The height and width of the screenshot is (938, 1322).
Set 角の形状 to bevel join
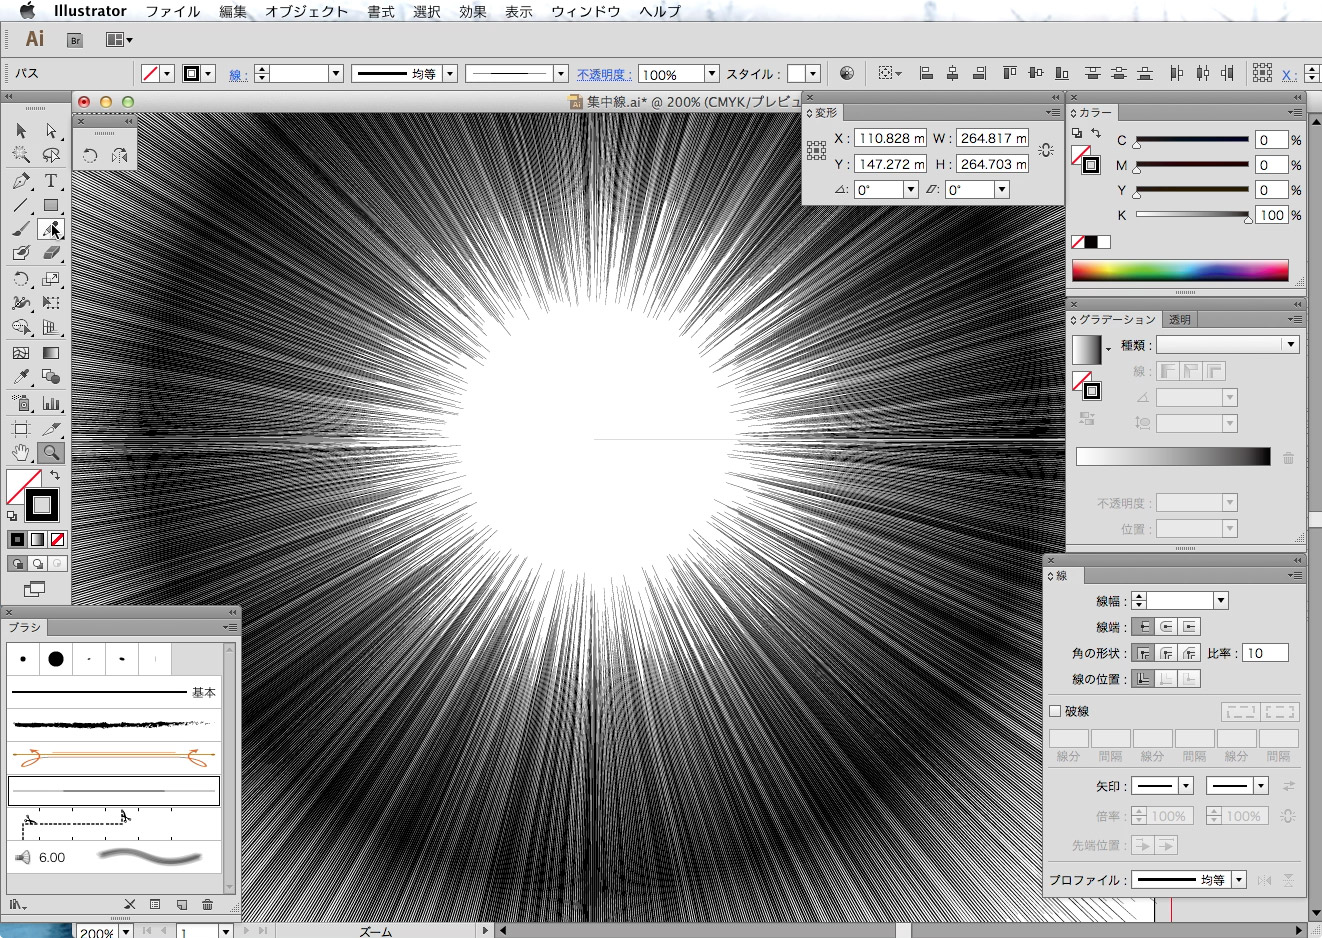(1189, 653)
